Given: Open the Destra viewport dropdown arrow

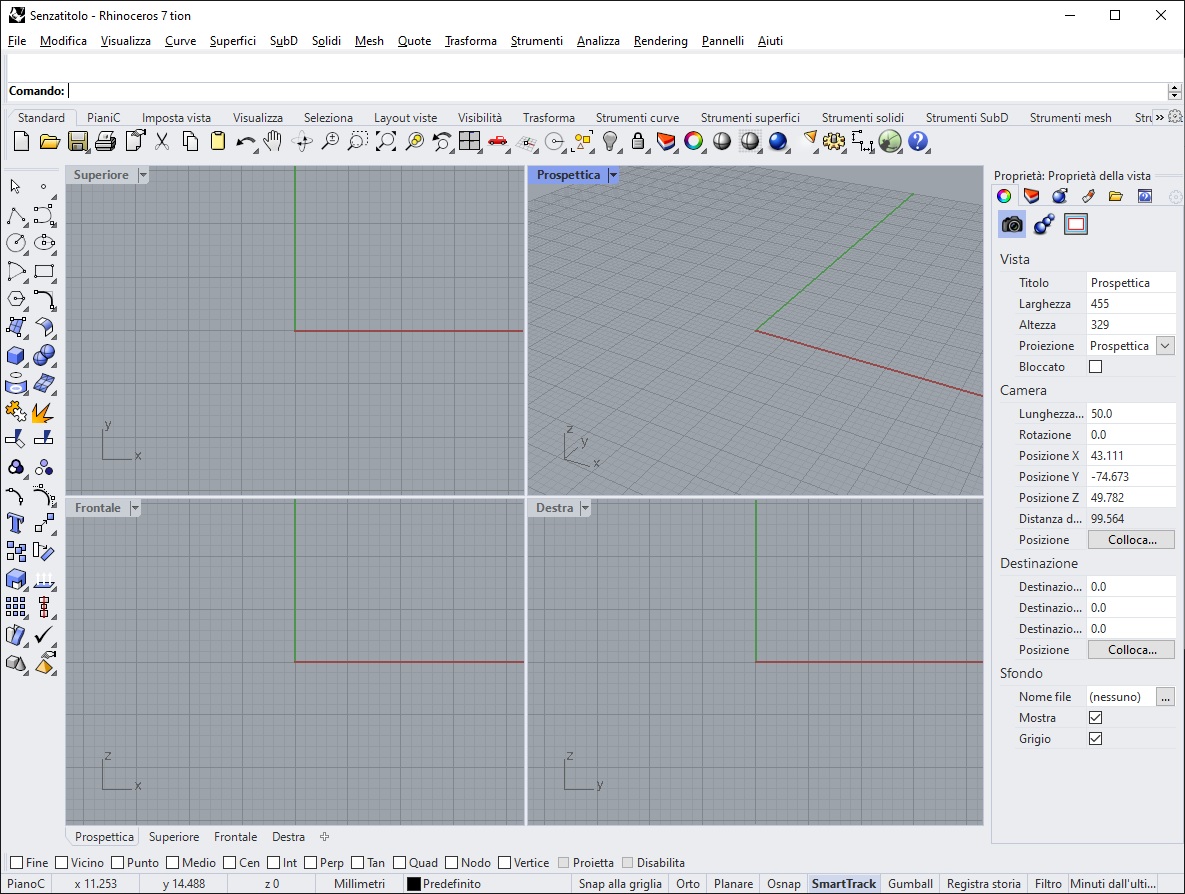Looking at the screenshot, I should tap(584, 508).
